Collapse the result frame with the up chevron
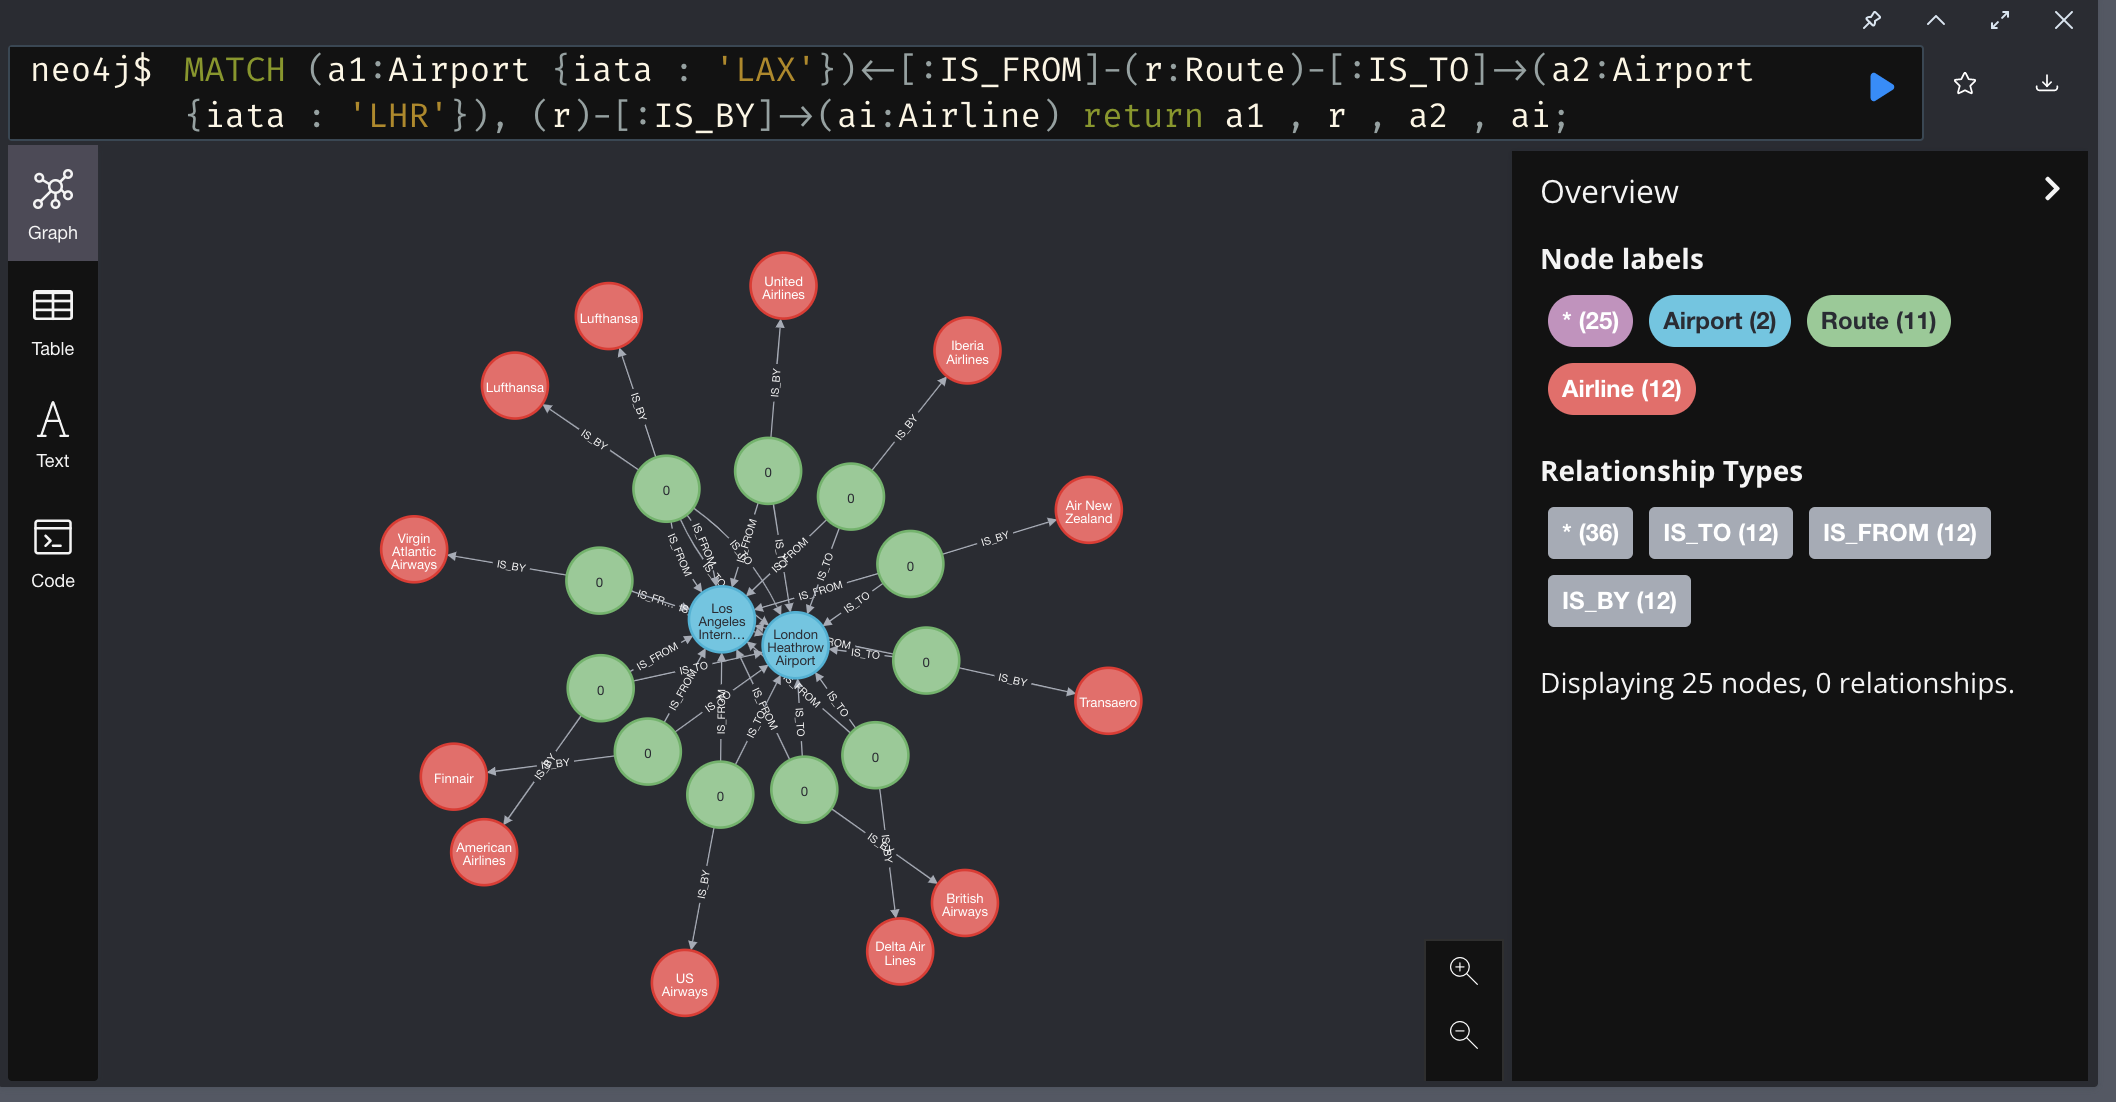Screen dimensions: 2116x1102 (x=1936, y=20)
